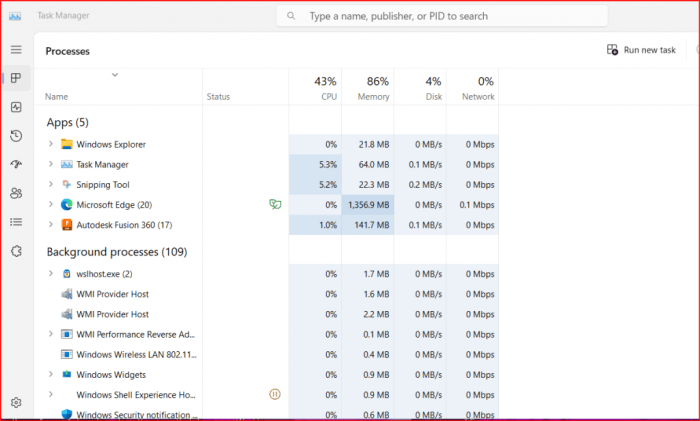This screenshot has height=421, width=700.
Task: Open the hamburger navigation menu
Action: point(16,49)
